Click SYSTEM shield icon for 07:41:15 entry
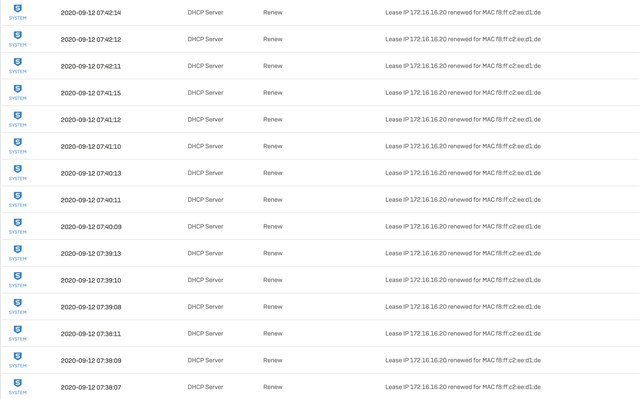Image resolution: width=640 pixels, height=399 pixels. tap(18, 92)
